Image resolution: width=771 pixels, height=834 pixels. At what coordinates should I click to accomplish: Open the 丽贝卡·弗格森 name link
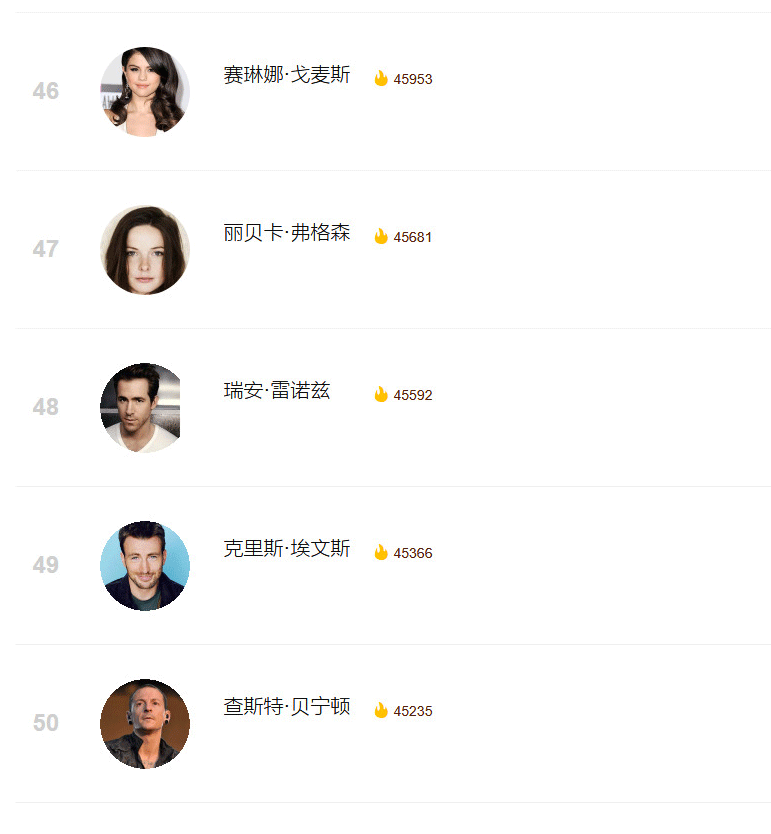(x=287, y=232)
